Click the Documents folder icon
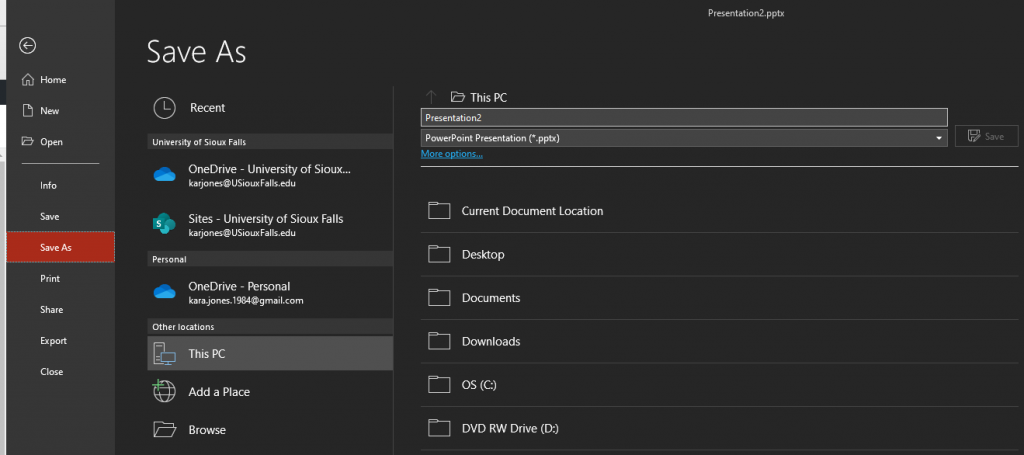 tap(440, 298)
